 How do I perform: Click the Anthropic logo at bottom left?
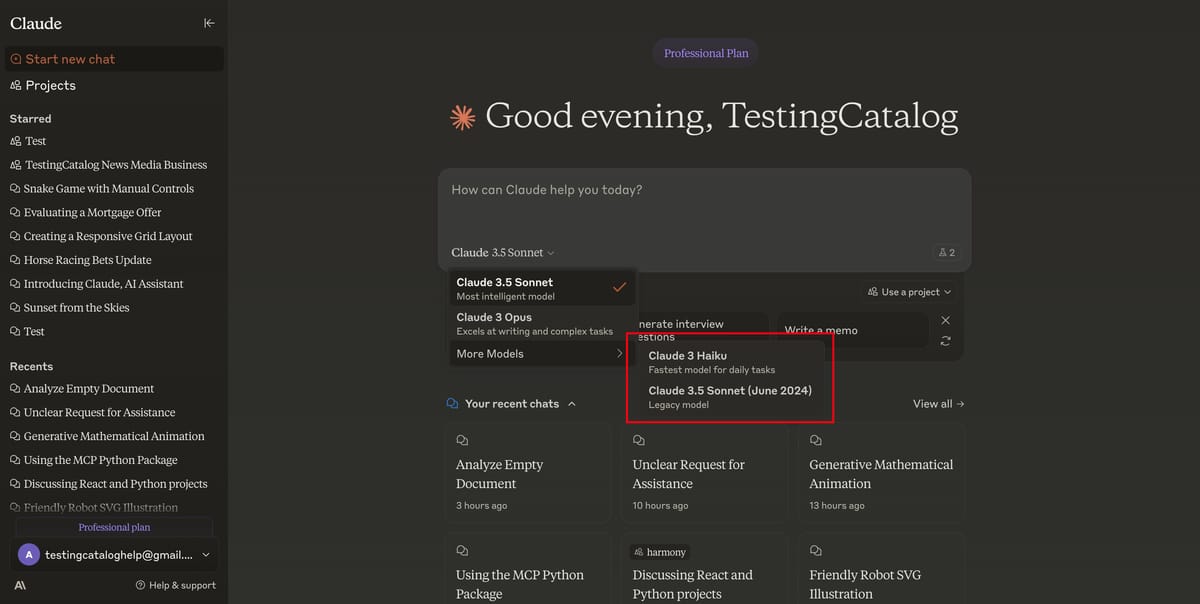pyautogui.click(x=20, y=584)
